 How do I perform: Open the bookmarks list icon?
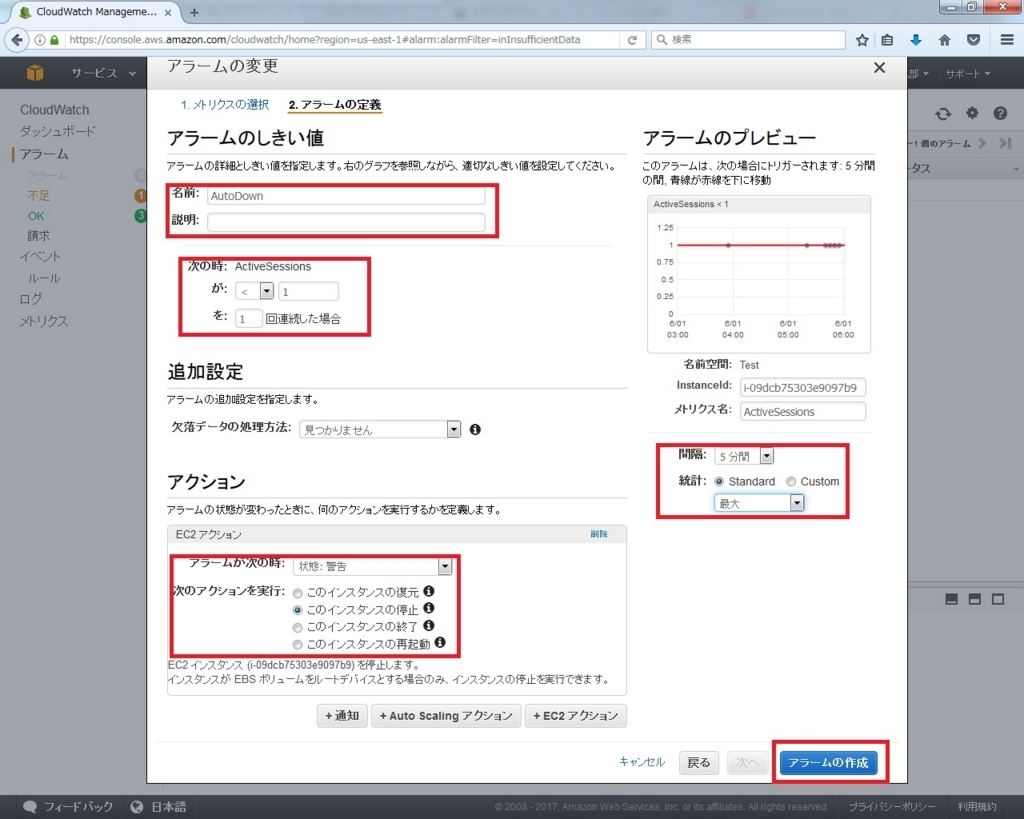tap(887, 40)
